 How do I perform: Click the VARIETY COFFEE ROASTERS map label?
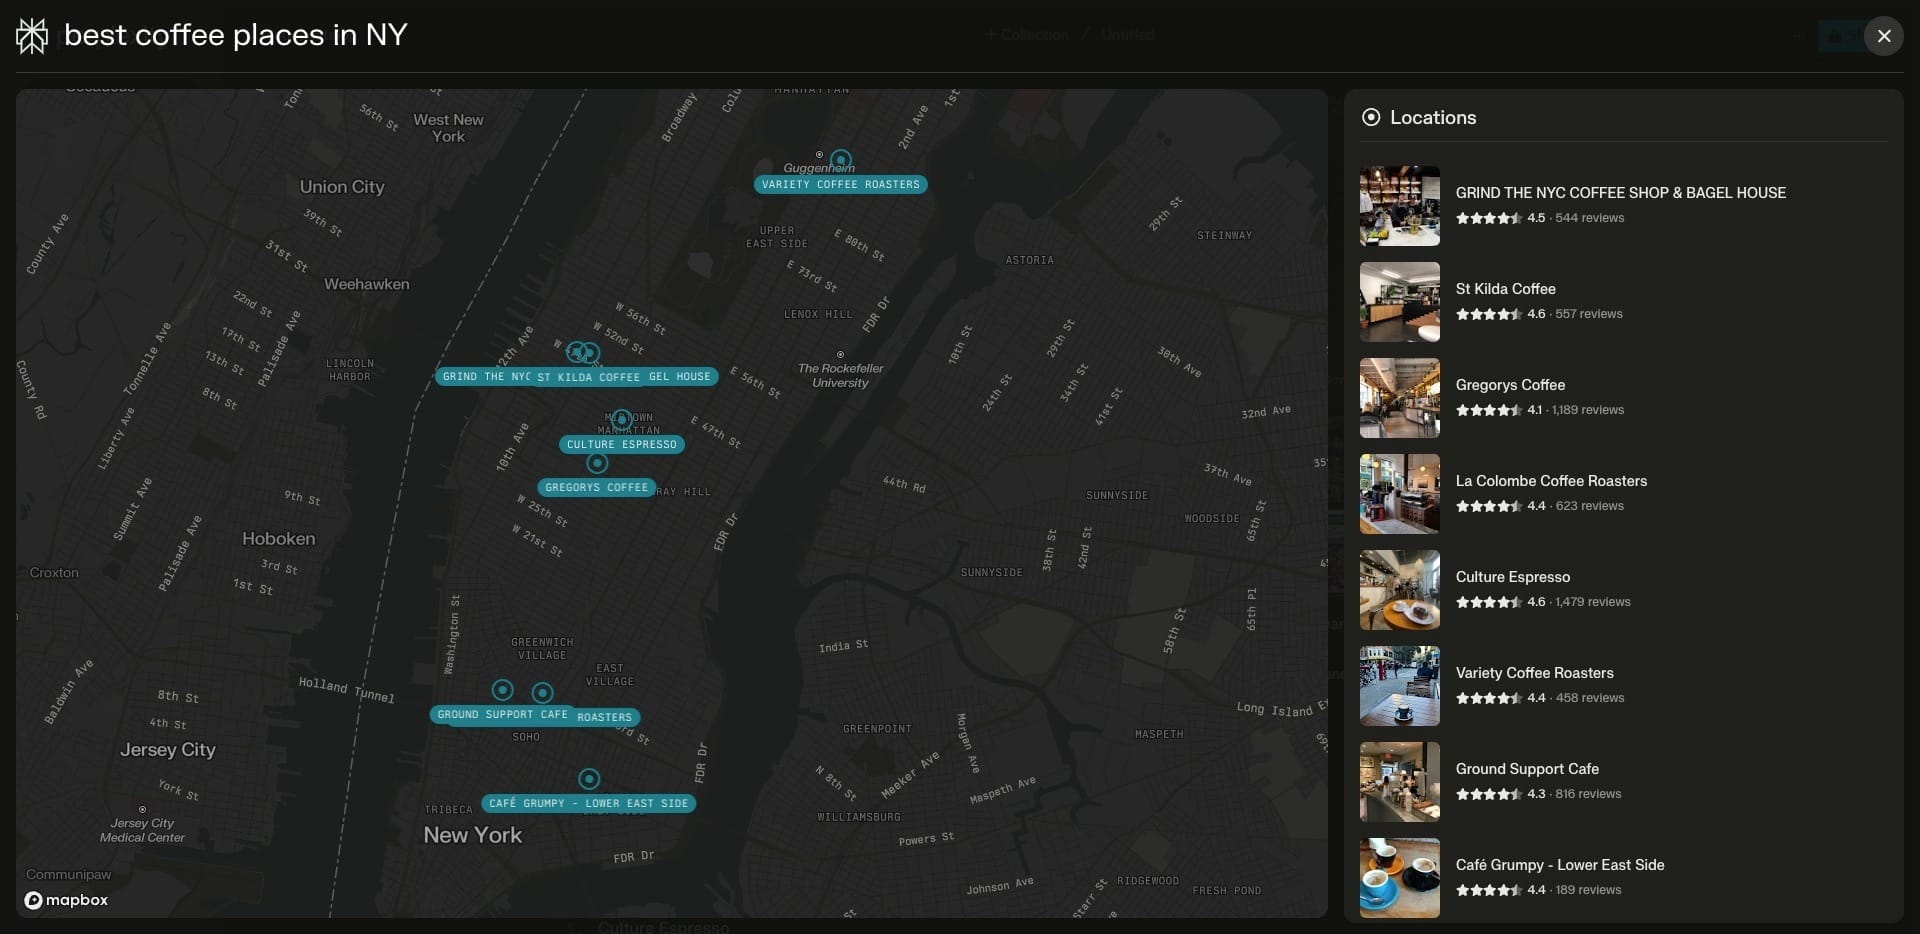coord(840,184)
